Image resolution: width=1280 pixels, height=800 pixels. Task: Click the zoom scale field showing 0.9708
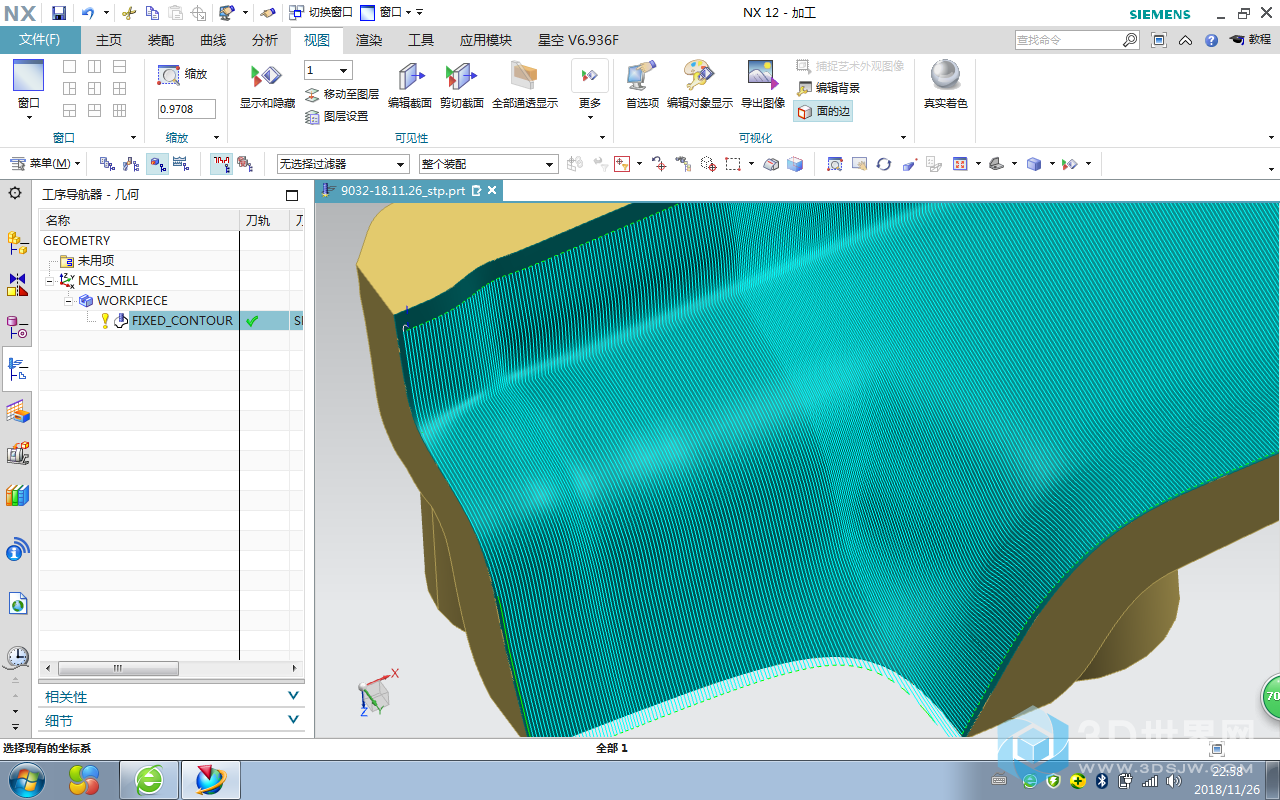pos(187,109)
